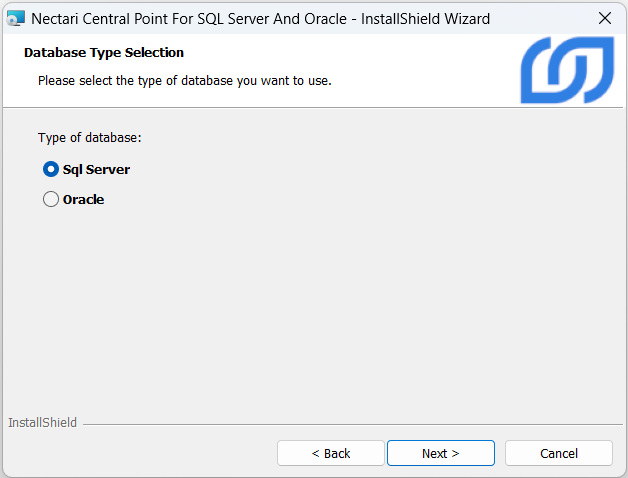Click the 'Type of database:' label
628x478 pixels.
point(89,137)
